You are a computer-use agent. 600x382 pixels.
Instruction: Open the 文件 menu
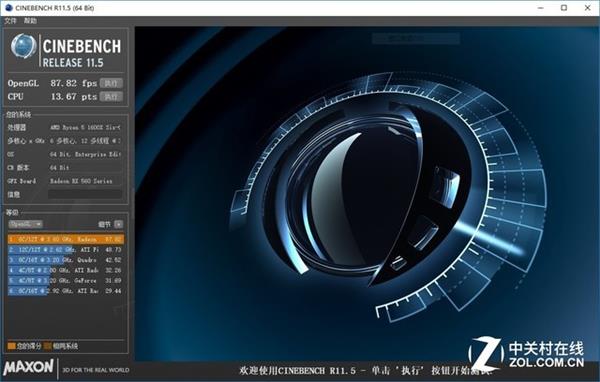tap(10, 21)
